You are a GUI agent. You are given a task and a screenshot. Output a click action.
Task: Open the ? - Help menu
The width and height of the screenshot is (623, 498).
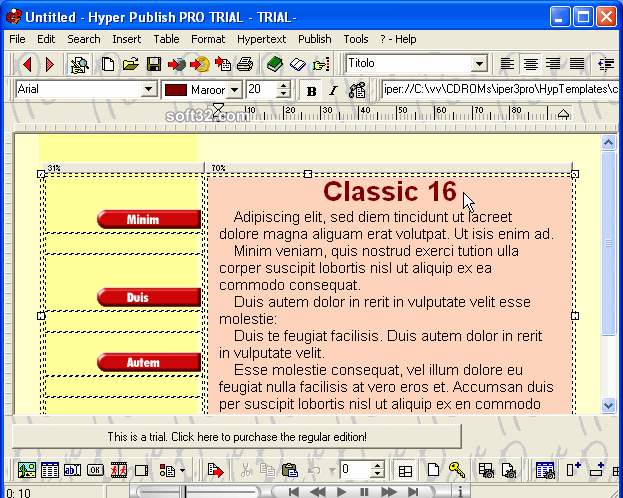pyautogui.click(x=398, y=39)
